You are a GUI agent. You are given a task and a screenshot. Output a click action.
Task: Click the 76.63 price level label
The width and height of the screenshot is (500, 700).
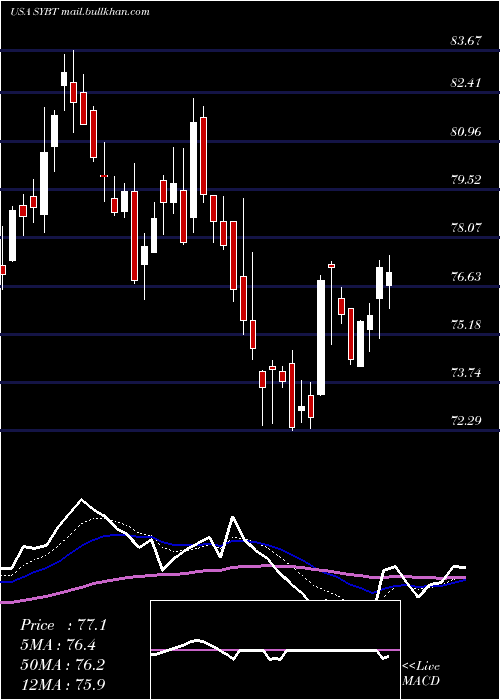point(466,276)
